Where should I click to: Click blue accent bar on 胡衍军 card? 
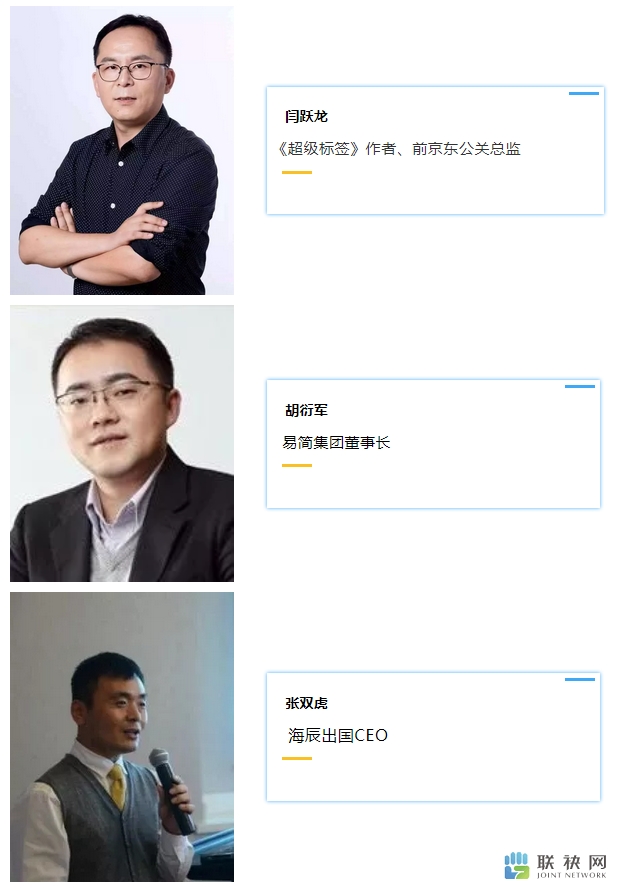click(580, 387)
